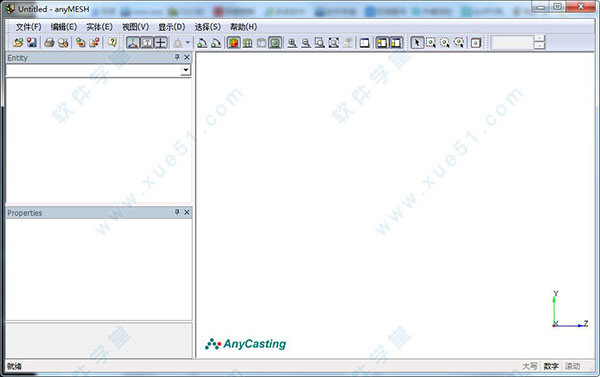
Task: Click the toolbar numeric input field
Action: click(512, 42)
